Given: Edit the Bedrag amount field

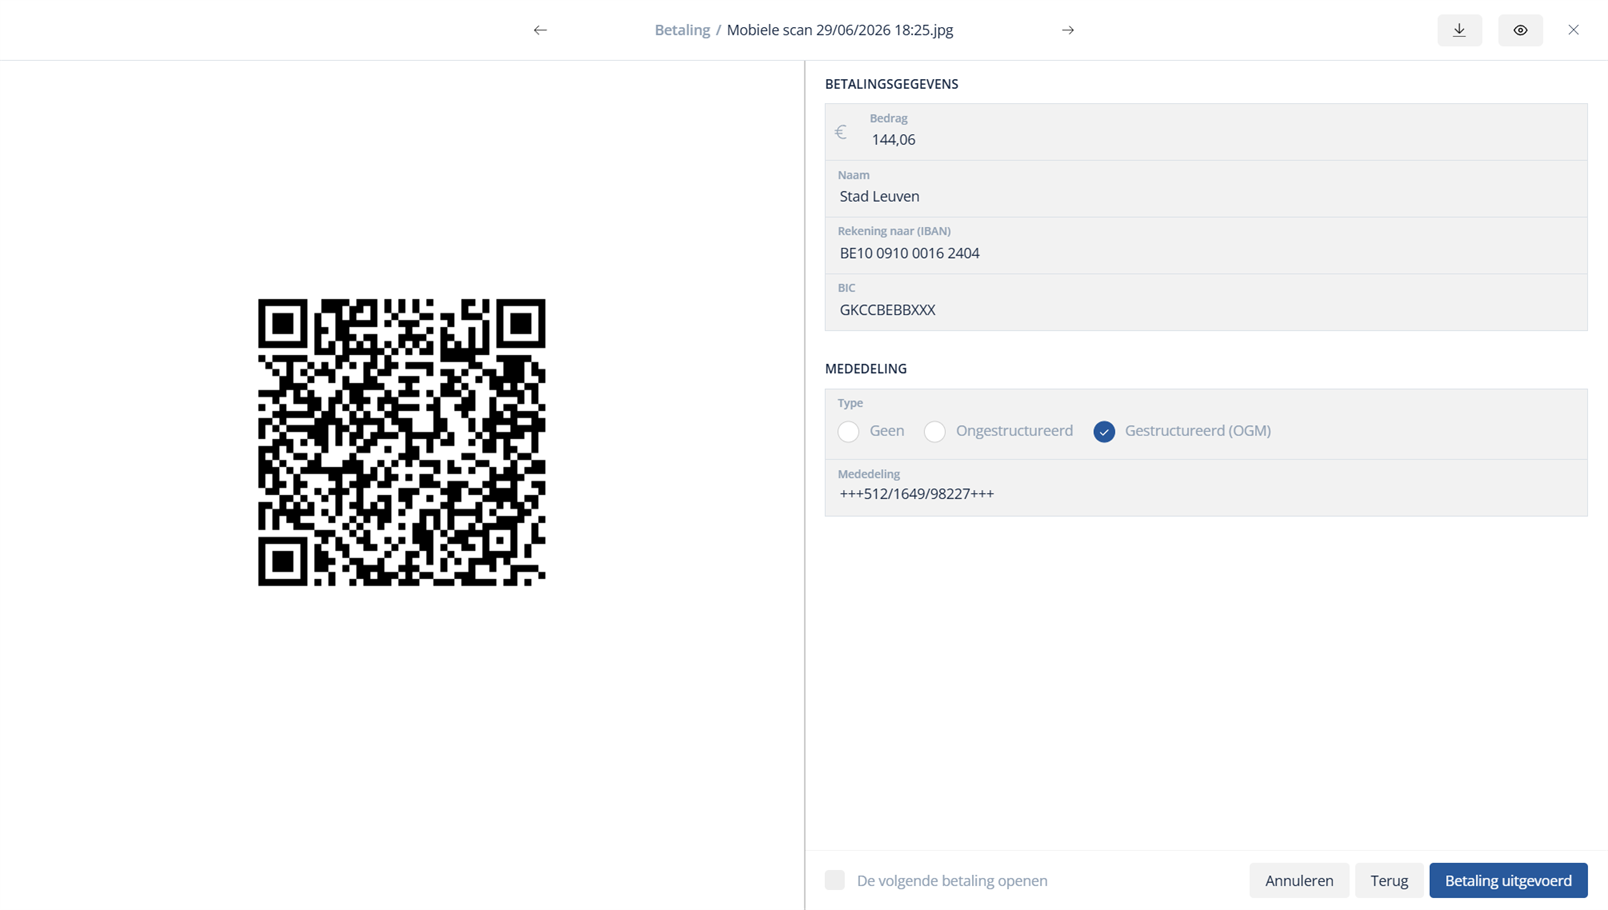Looking at the screenshot, I should 1206,132.
